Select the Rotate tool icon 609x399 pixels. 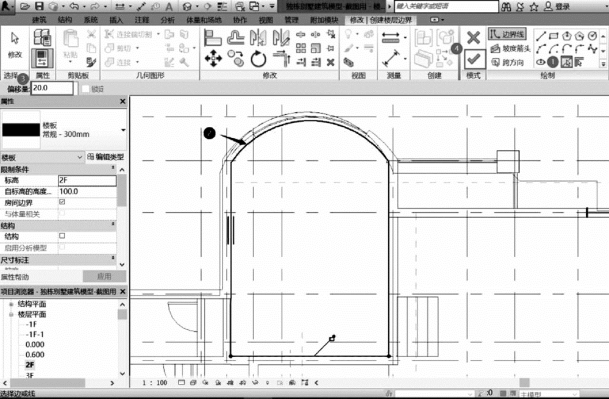click(258, 59)
